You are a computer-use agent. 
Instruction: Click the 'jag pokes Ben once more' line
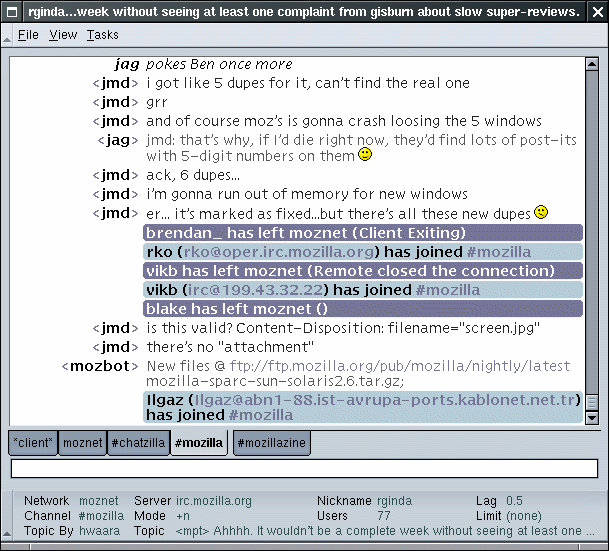tap(204, 64)
